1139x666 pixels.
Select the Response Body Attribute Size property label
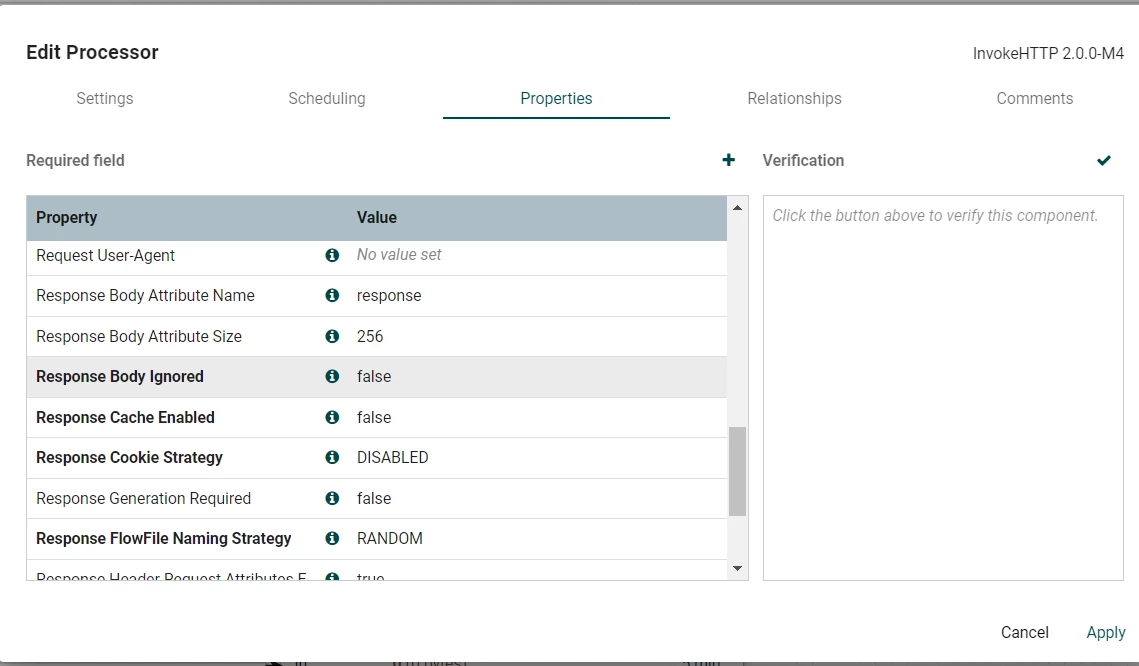[x=139, y=336]
